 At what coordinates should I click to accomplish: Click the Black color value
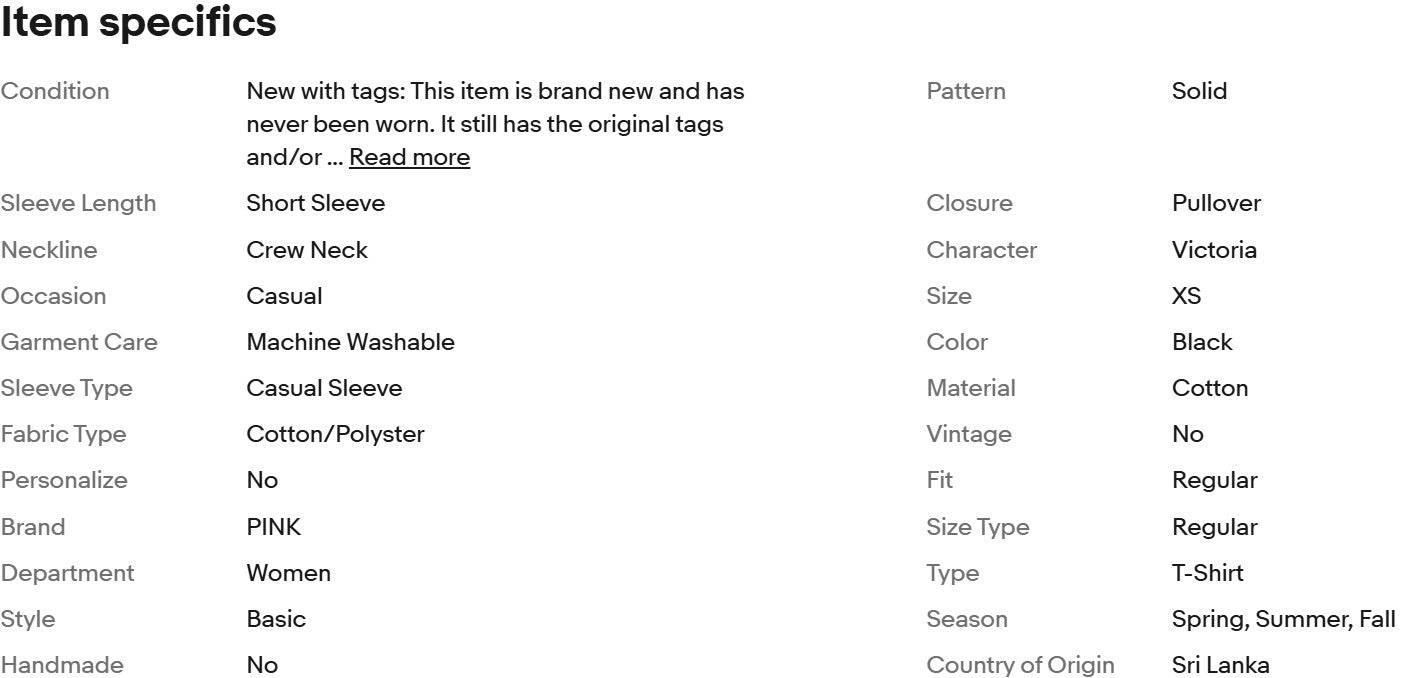[1202, 342]
